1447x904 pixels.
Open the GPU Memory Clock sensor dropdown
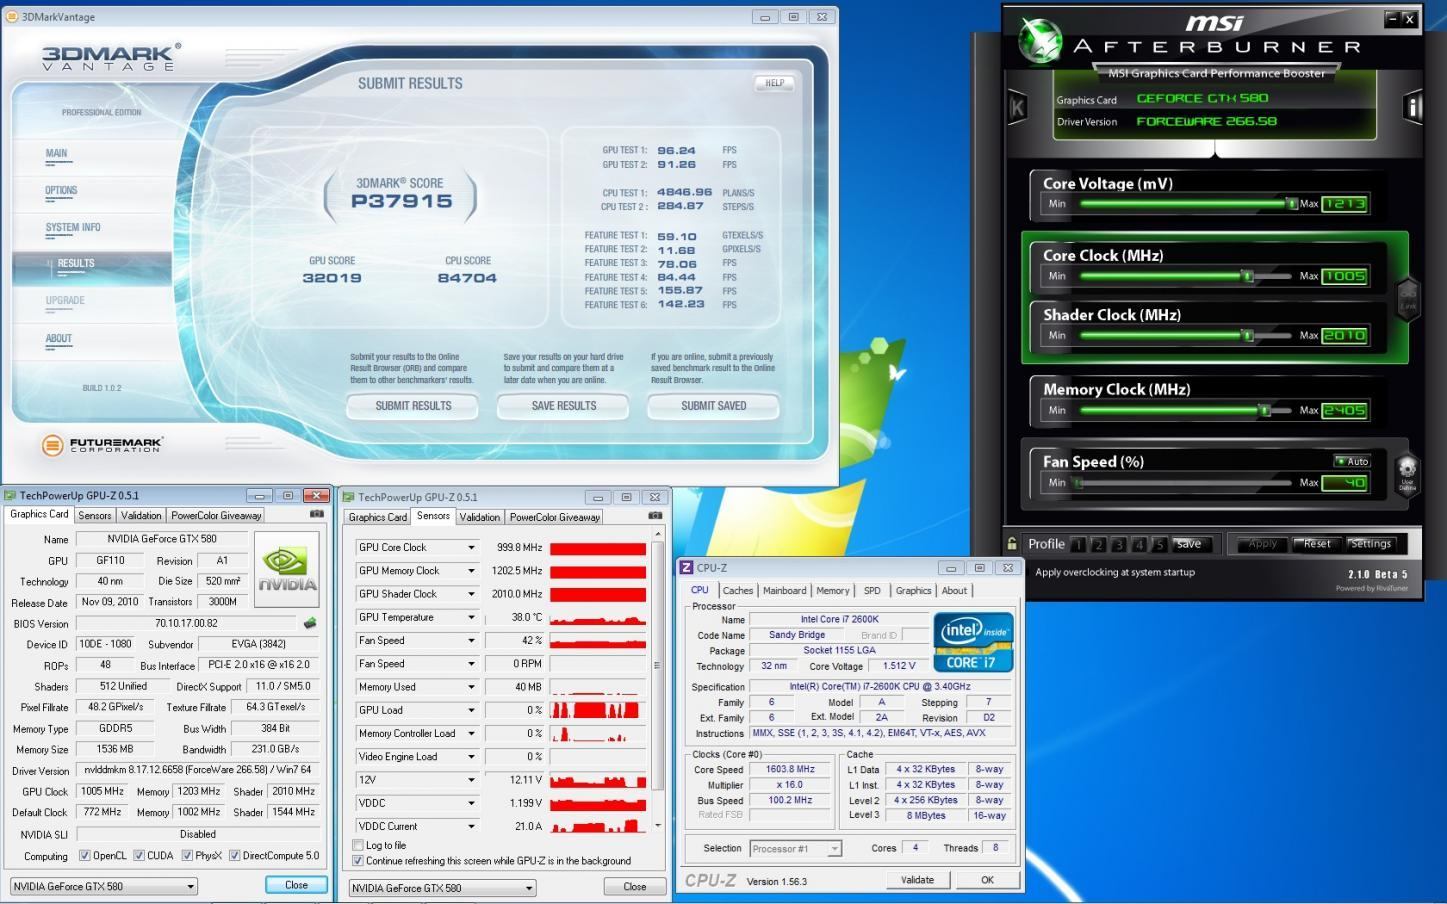[x=471, y=571]
